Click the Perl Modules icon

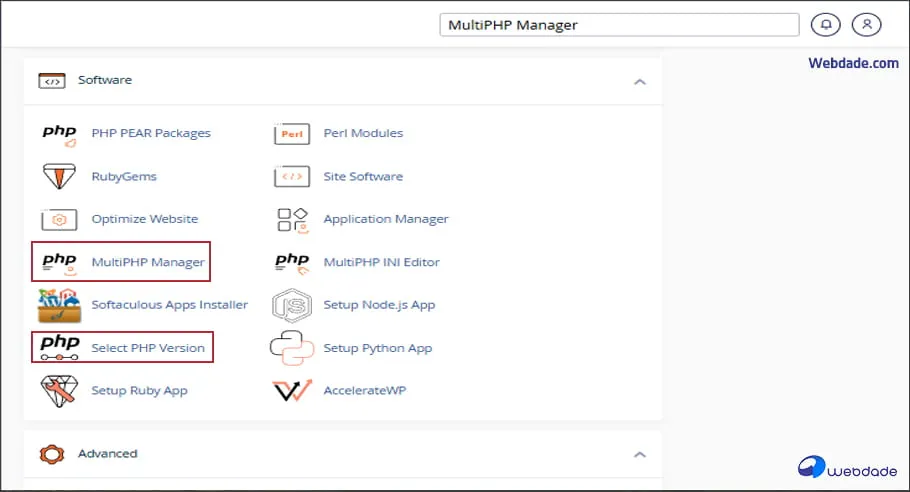pos(291,134)
